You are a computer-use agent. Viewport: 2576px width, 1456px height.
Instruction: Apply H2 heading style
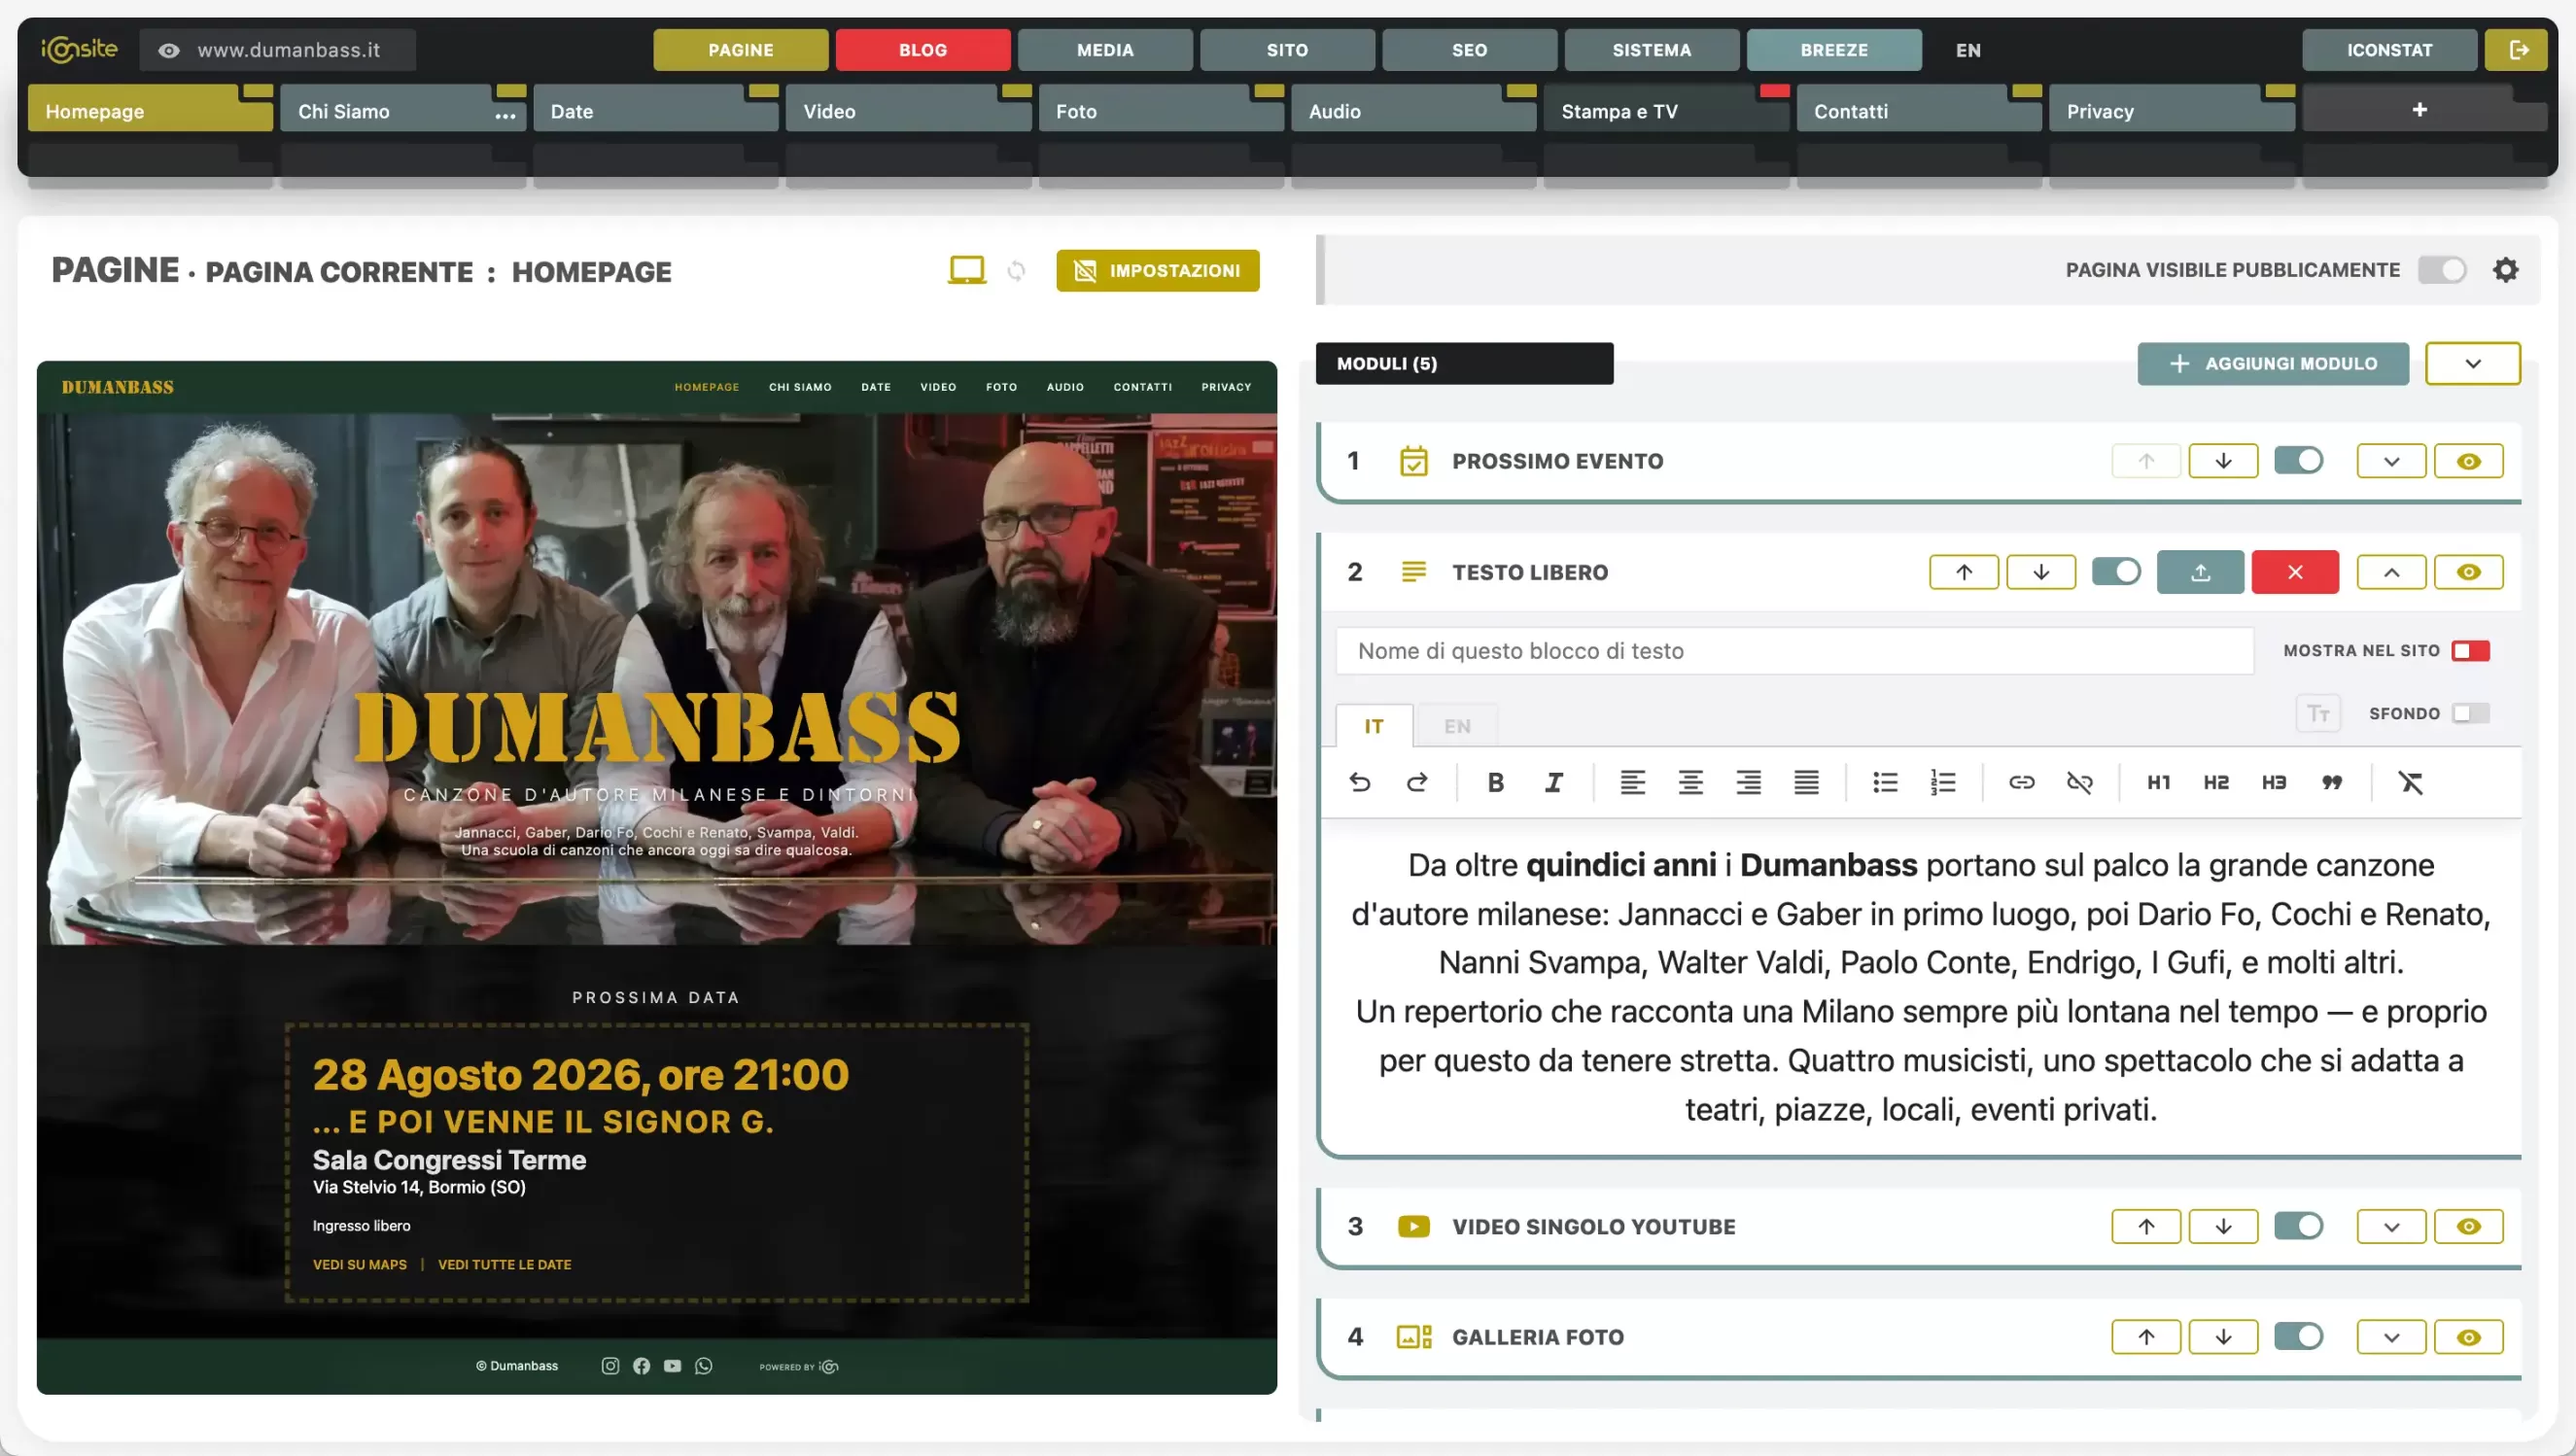(x=2216, y=782)
